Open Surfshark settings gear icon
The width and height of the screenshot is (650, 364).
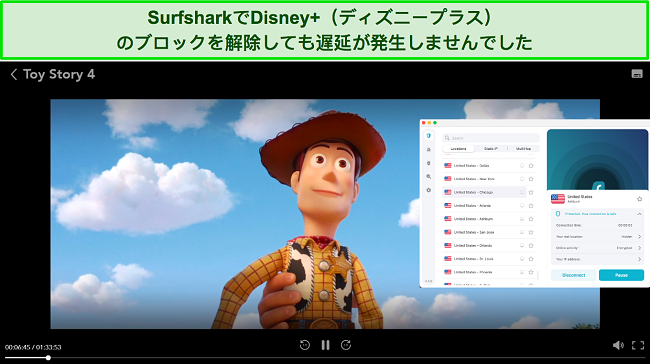tap(429, 190)
